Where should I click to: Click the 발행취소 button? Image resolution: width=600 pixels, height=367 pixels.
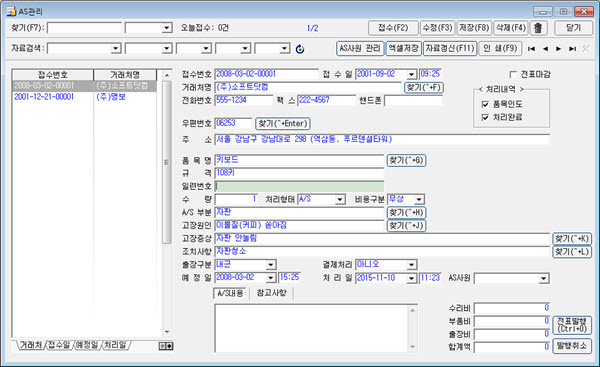pyautogui.click(x=572, y=346)
